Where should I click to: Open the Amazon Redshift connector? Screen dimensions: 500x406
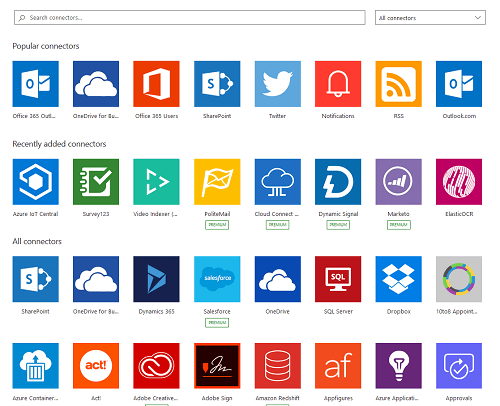pos(278,366)
